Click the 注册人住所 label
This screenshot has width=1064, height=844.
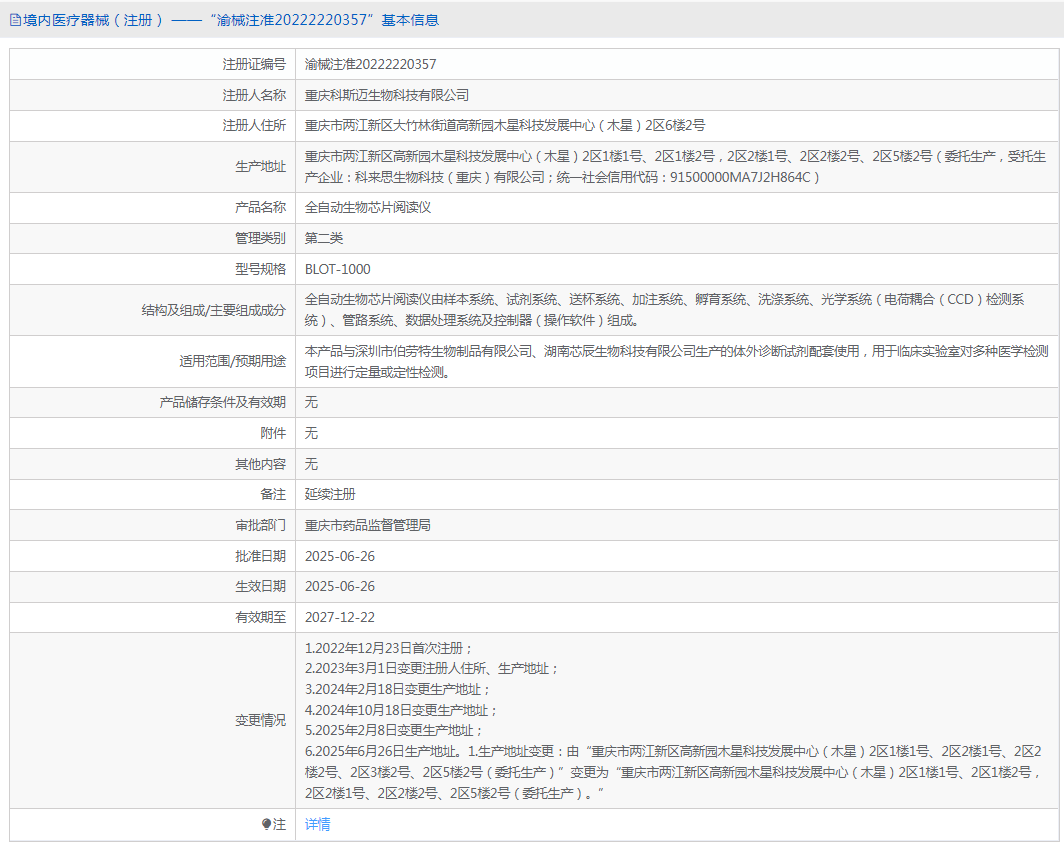click(x=254, y=126)
